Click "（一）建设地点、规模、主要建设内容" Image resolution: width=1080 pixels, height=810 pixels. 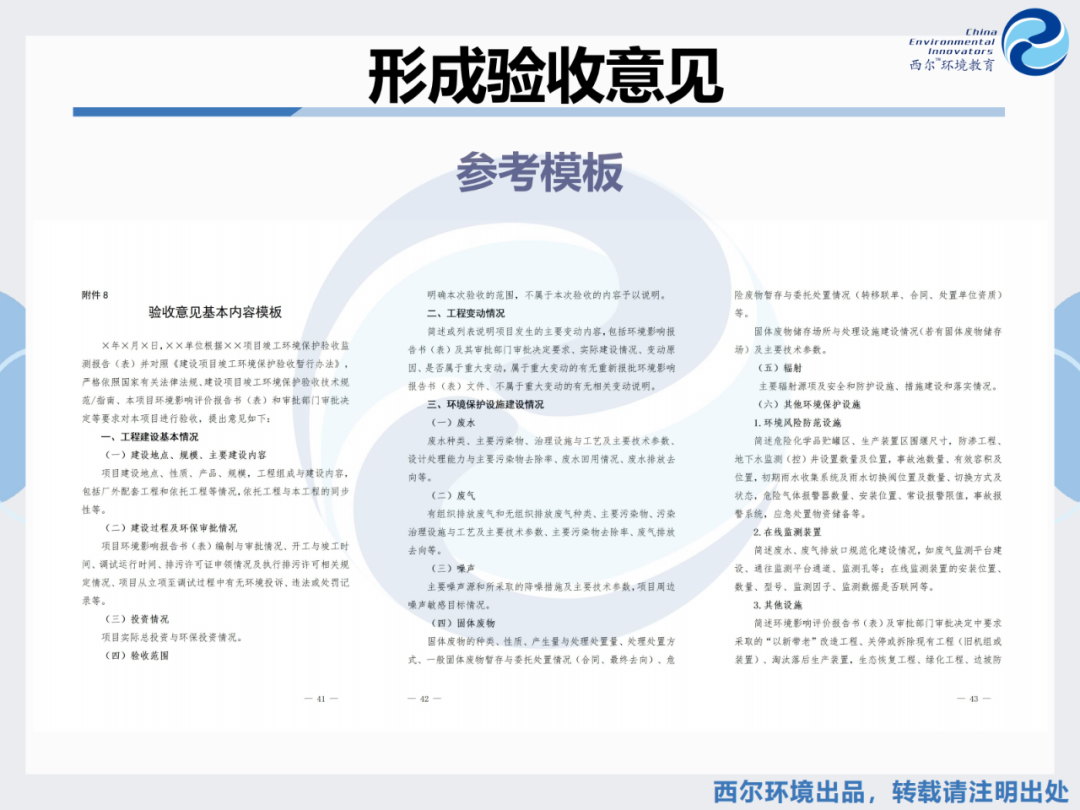coord(185,455)
